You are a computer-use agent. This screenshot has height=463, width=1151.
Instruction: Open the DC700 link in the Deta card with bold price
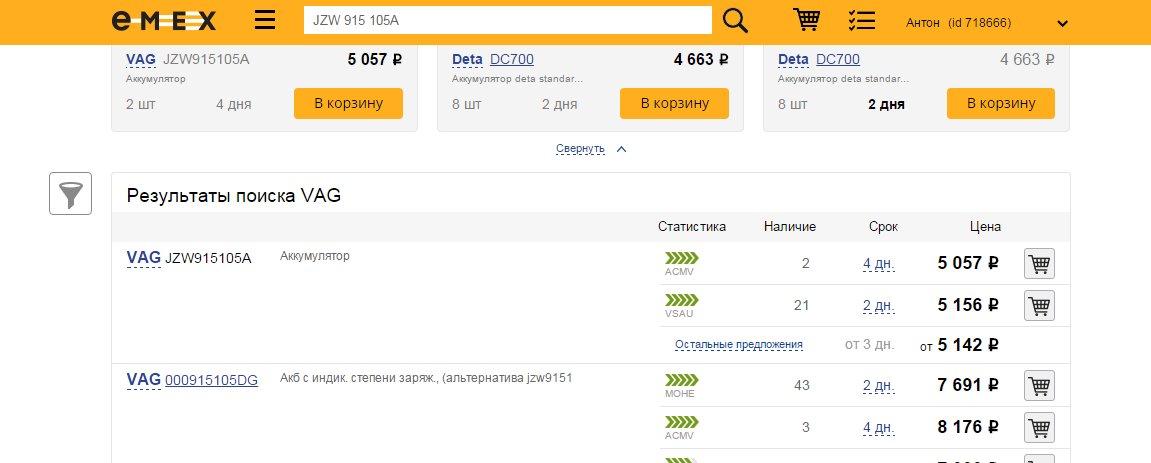click(512, 59)
